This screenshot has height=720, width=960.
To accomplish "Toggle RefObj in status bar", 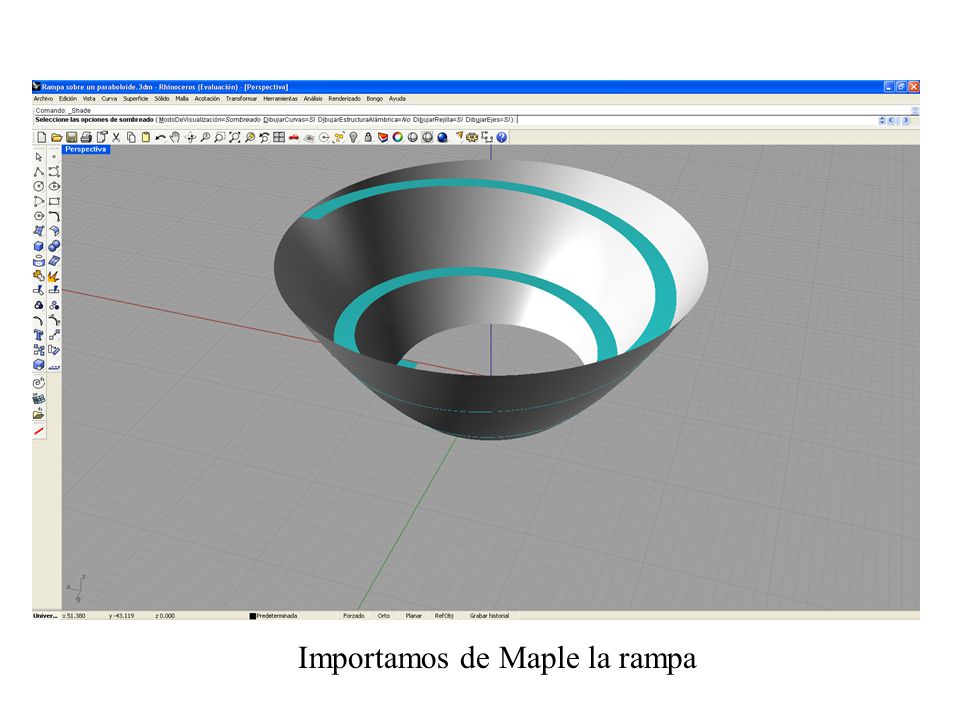I will (444, 616).
